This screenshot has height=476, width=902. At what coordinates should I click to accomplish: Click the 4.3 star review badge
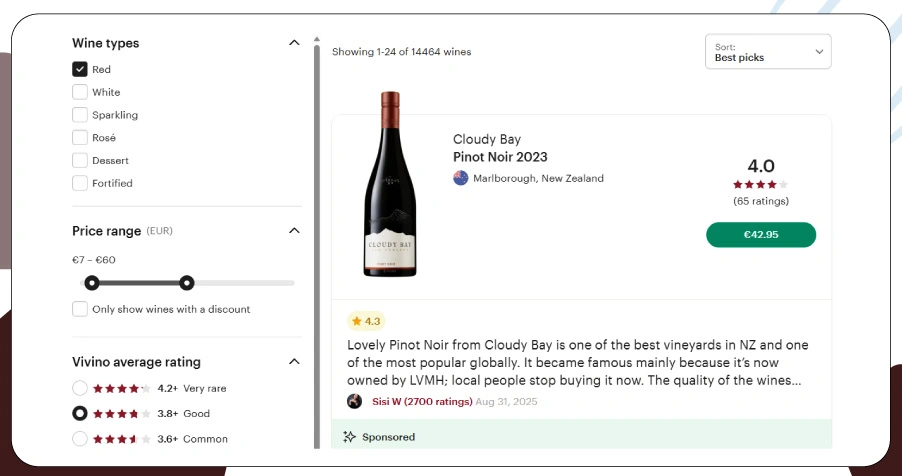(365, 321)
